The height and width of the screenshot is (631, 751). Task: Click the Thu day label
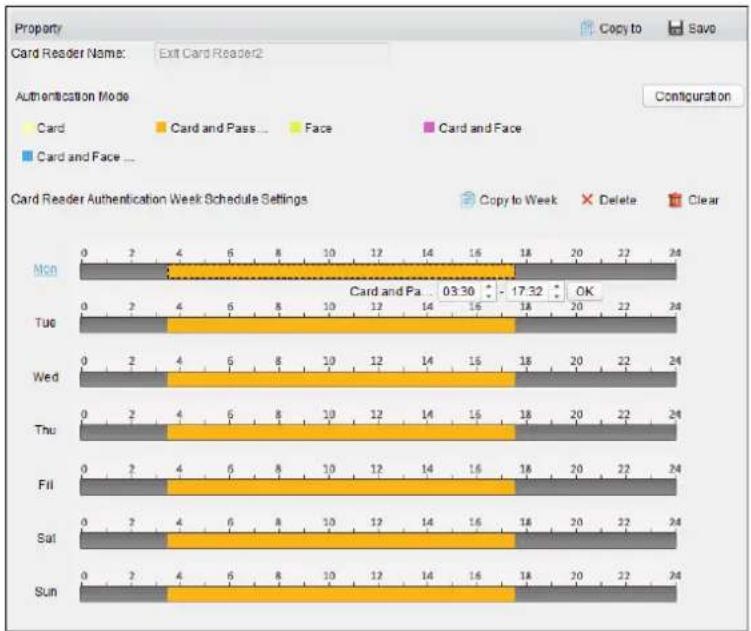point(46,430)
